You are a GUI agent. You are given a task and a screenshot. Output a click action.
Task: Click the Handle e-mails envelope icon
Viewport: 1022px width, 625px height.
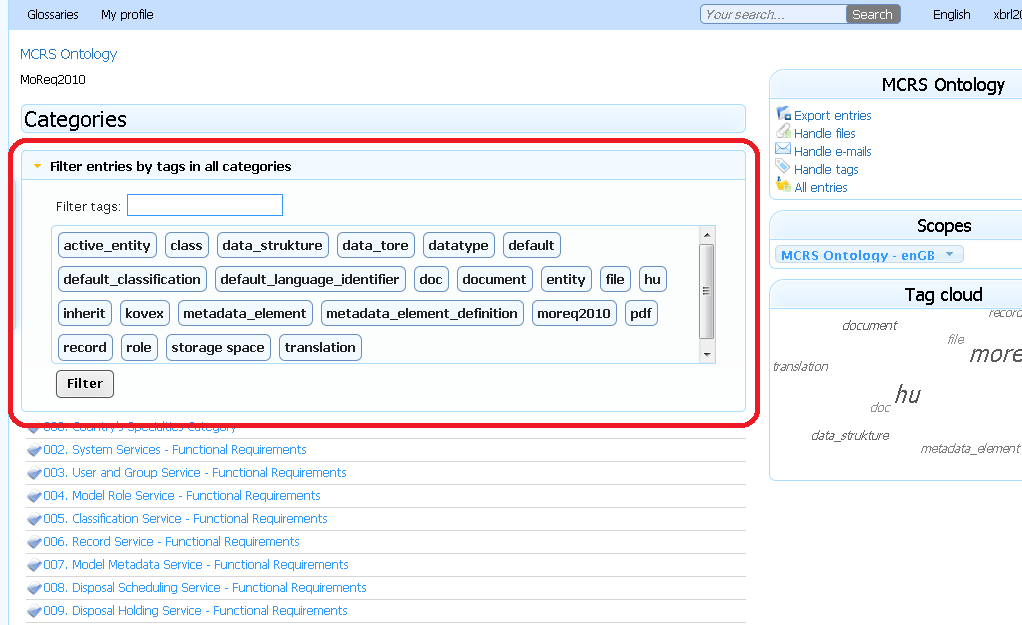(783, 149)
